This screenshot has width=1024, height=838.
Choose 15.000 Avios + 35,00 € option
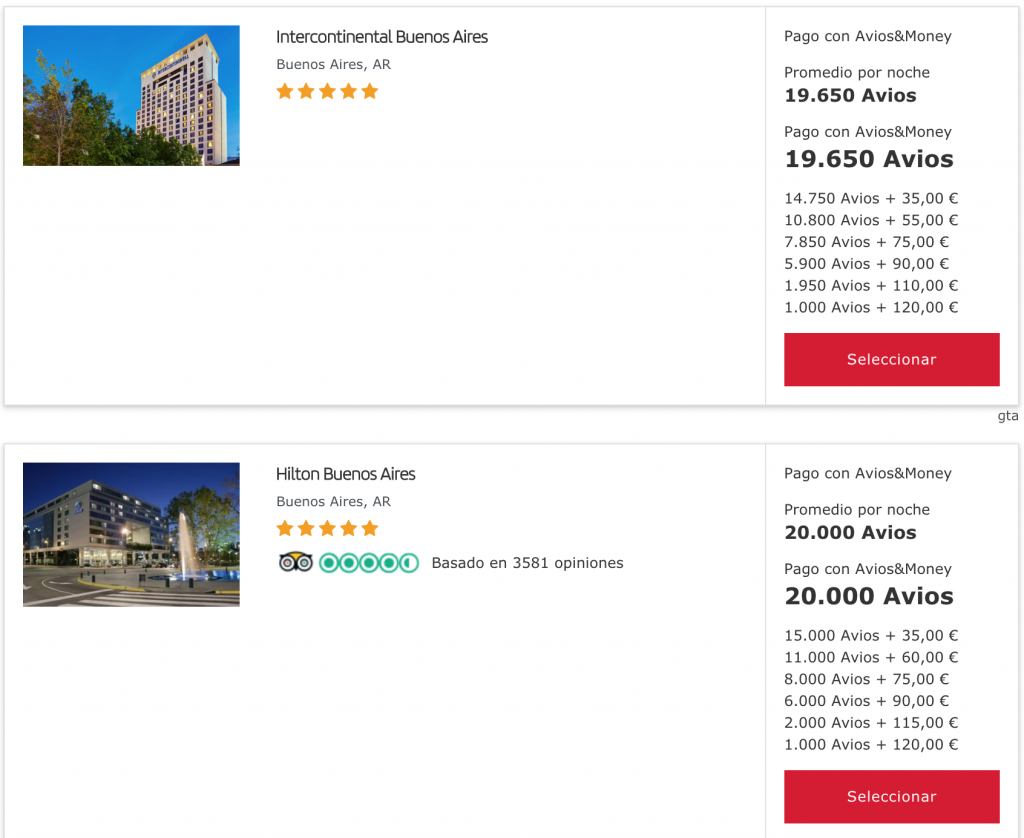(871, 635)
